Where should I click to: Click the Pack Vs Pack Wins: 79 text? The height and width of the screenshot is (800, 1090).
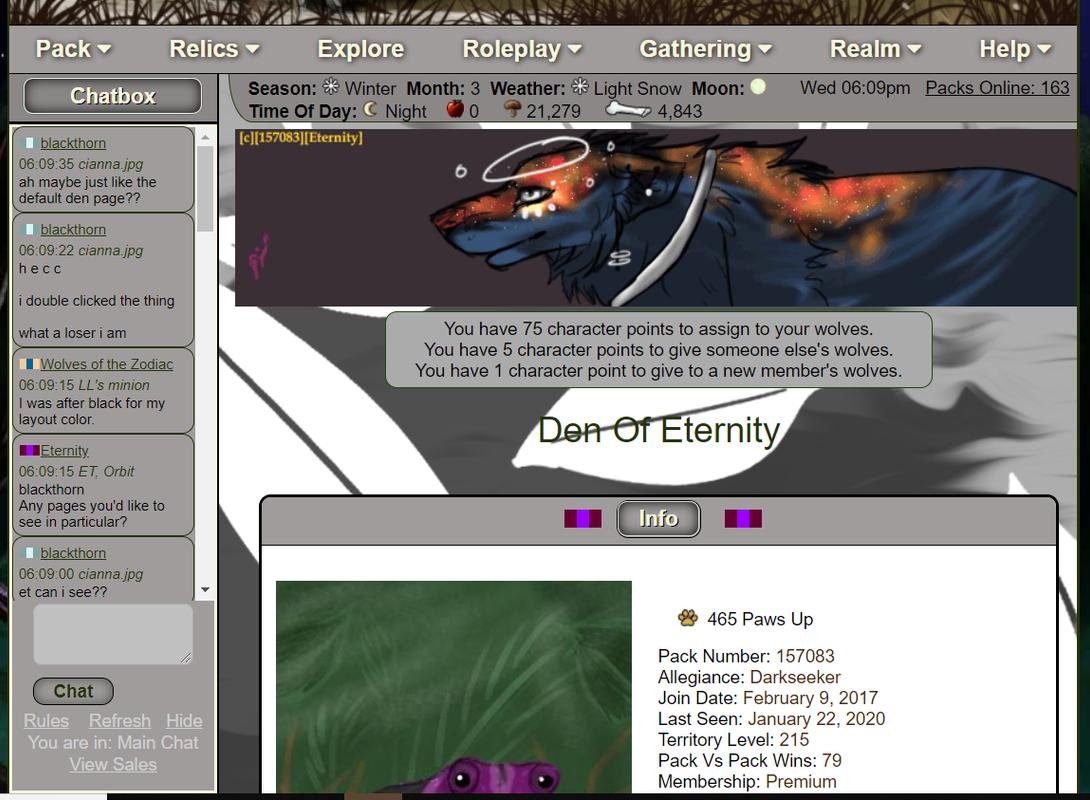pos(749,760)
